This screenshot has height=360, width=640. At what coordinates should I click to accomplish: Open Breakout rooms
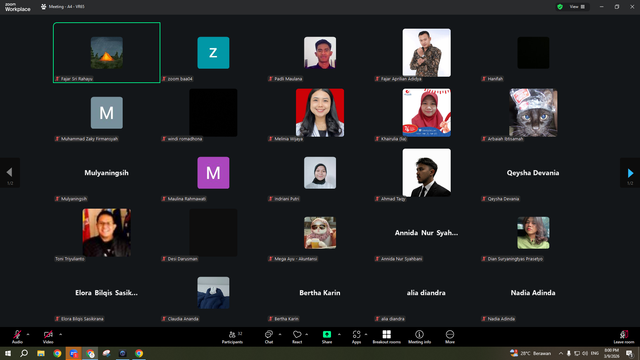387,337
